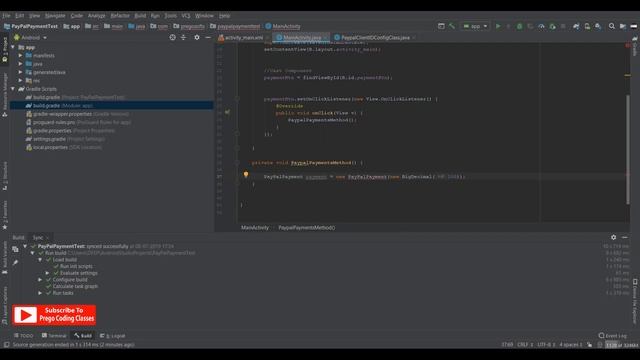Screen dimensions: 640x360
Task: Click the MainActivity breadcrumb in the navigation bar
Action: 283,26
